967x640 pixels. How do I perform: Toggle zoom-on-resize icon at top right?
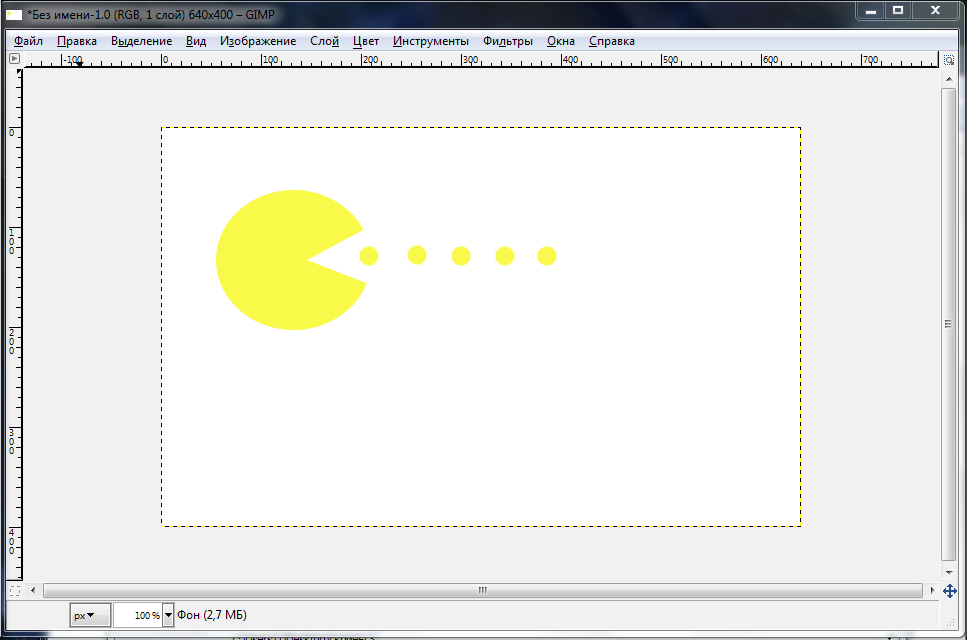949,60
